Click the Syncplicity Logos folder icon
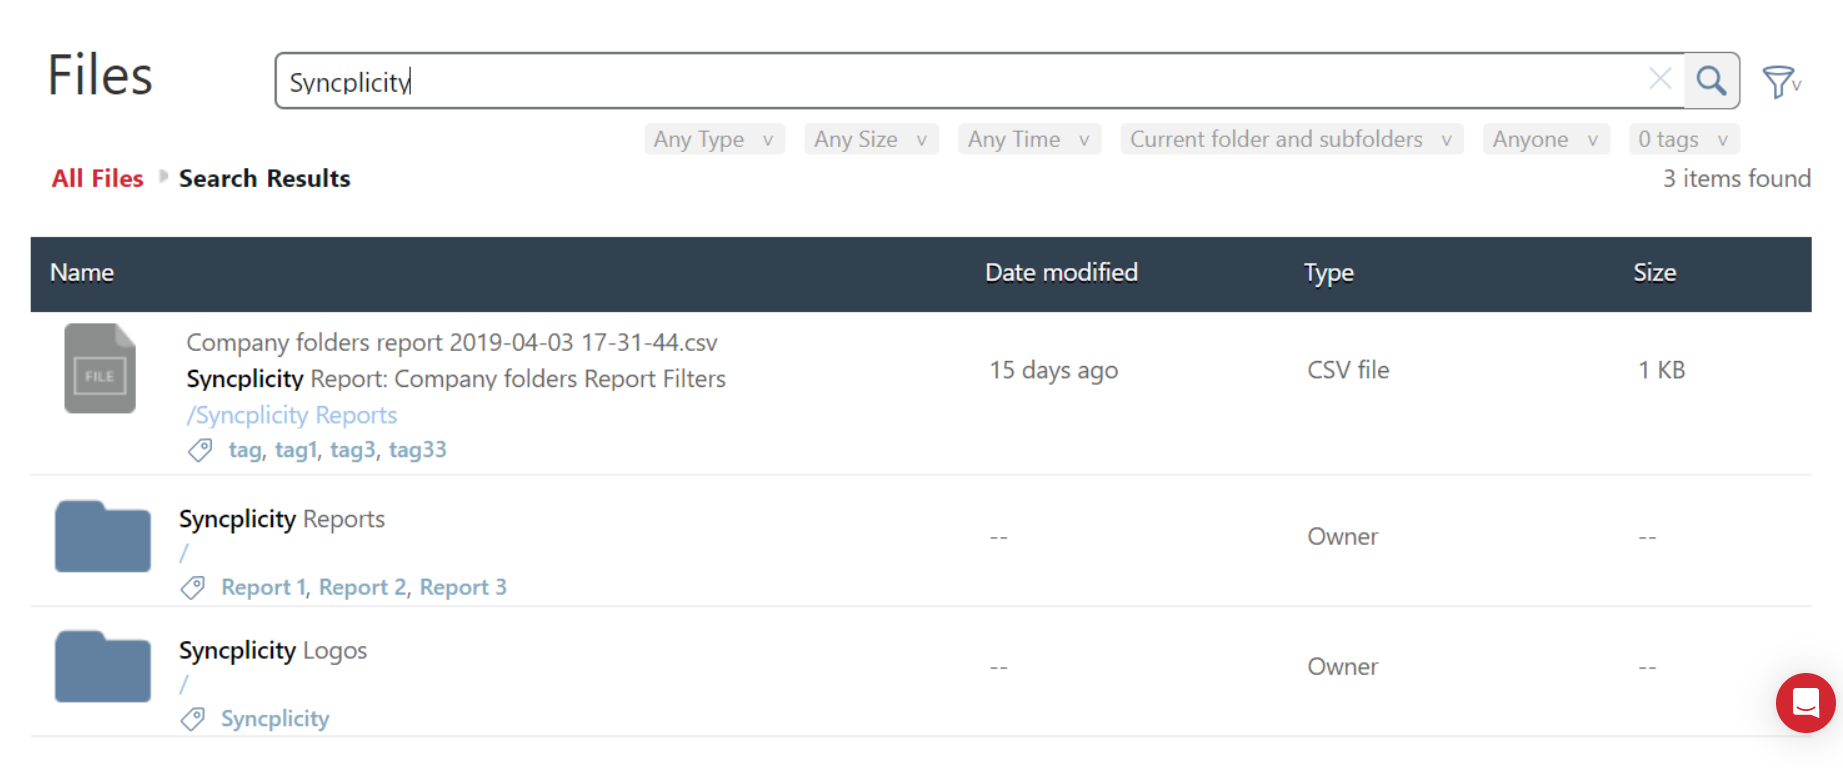The height and width of the screenshot is (768, 1843). (x=103, y=666)
